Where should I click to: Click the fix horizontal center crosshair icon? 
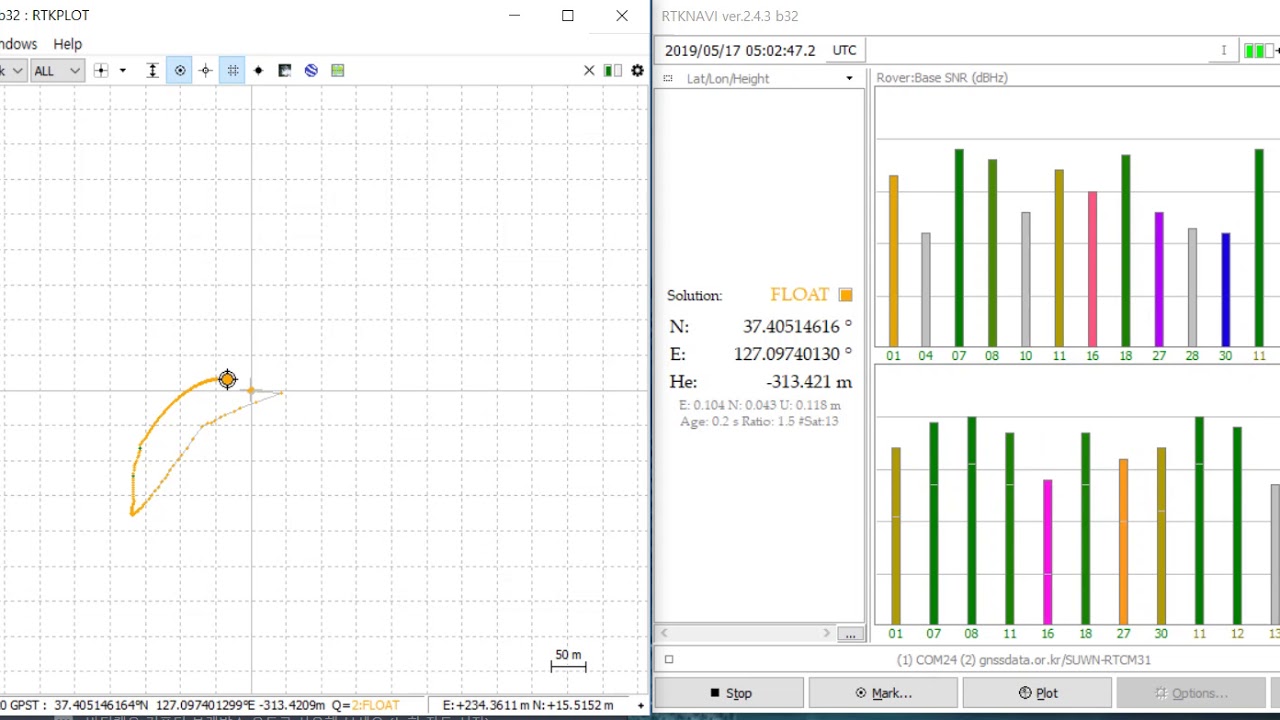click(205, 70)
